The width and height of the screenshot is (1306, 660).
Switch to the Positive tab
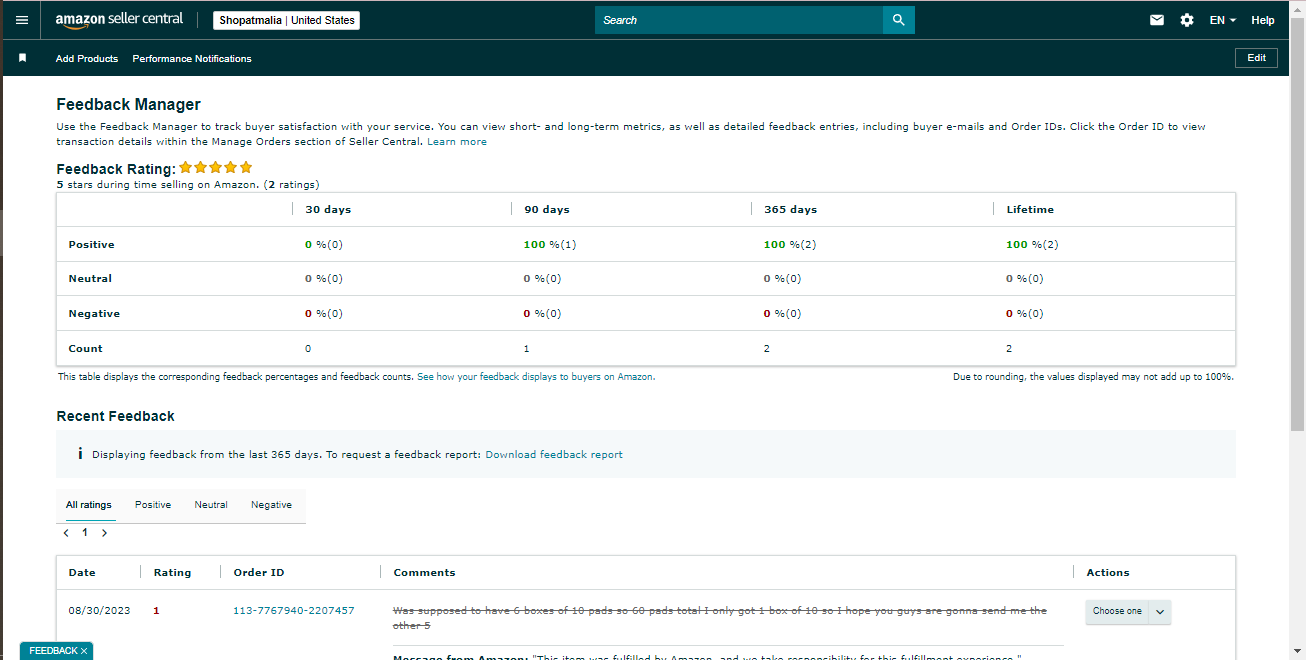coord(153,505)
